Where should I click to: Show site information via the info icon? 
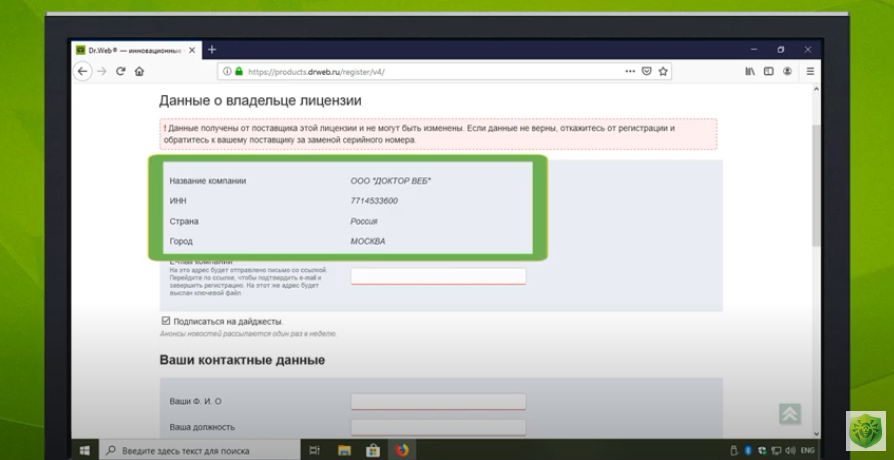(227, 71)
